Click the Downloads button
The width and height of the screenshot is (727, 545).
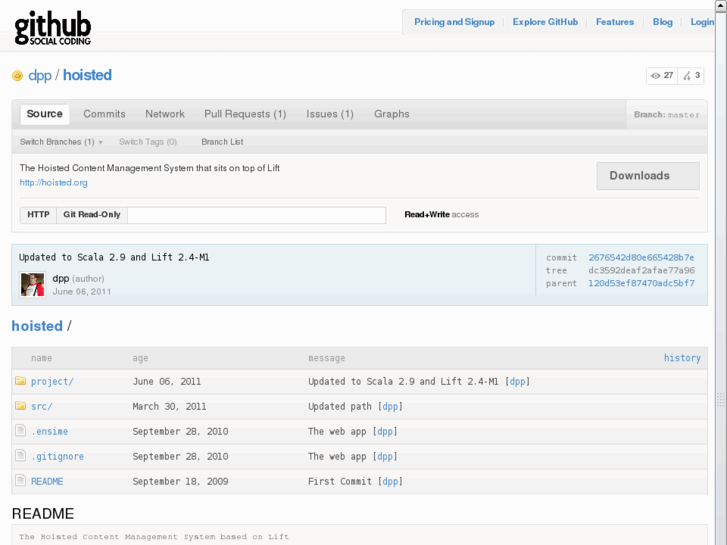pyautogui.click(x=648, y=176)
